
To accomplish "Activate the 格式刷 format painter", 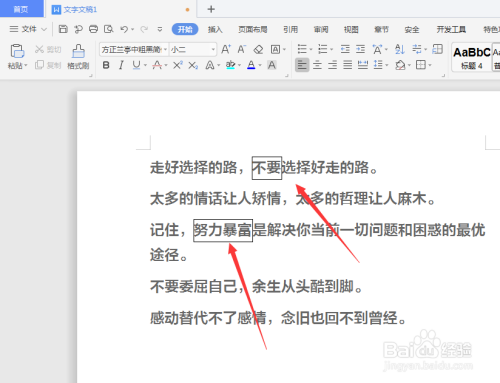I will (x=78, y=56).
